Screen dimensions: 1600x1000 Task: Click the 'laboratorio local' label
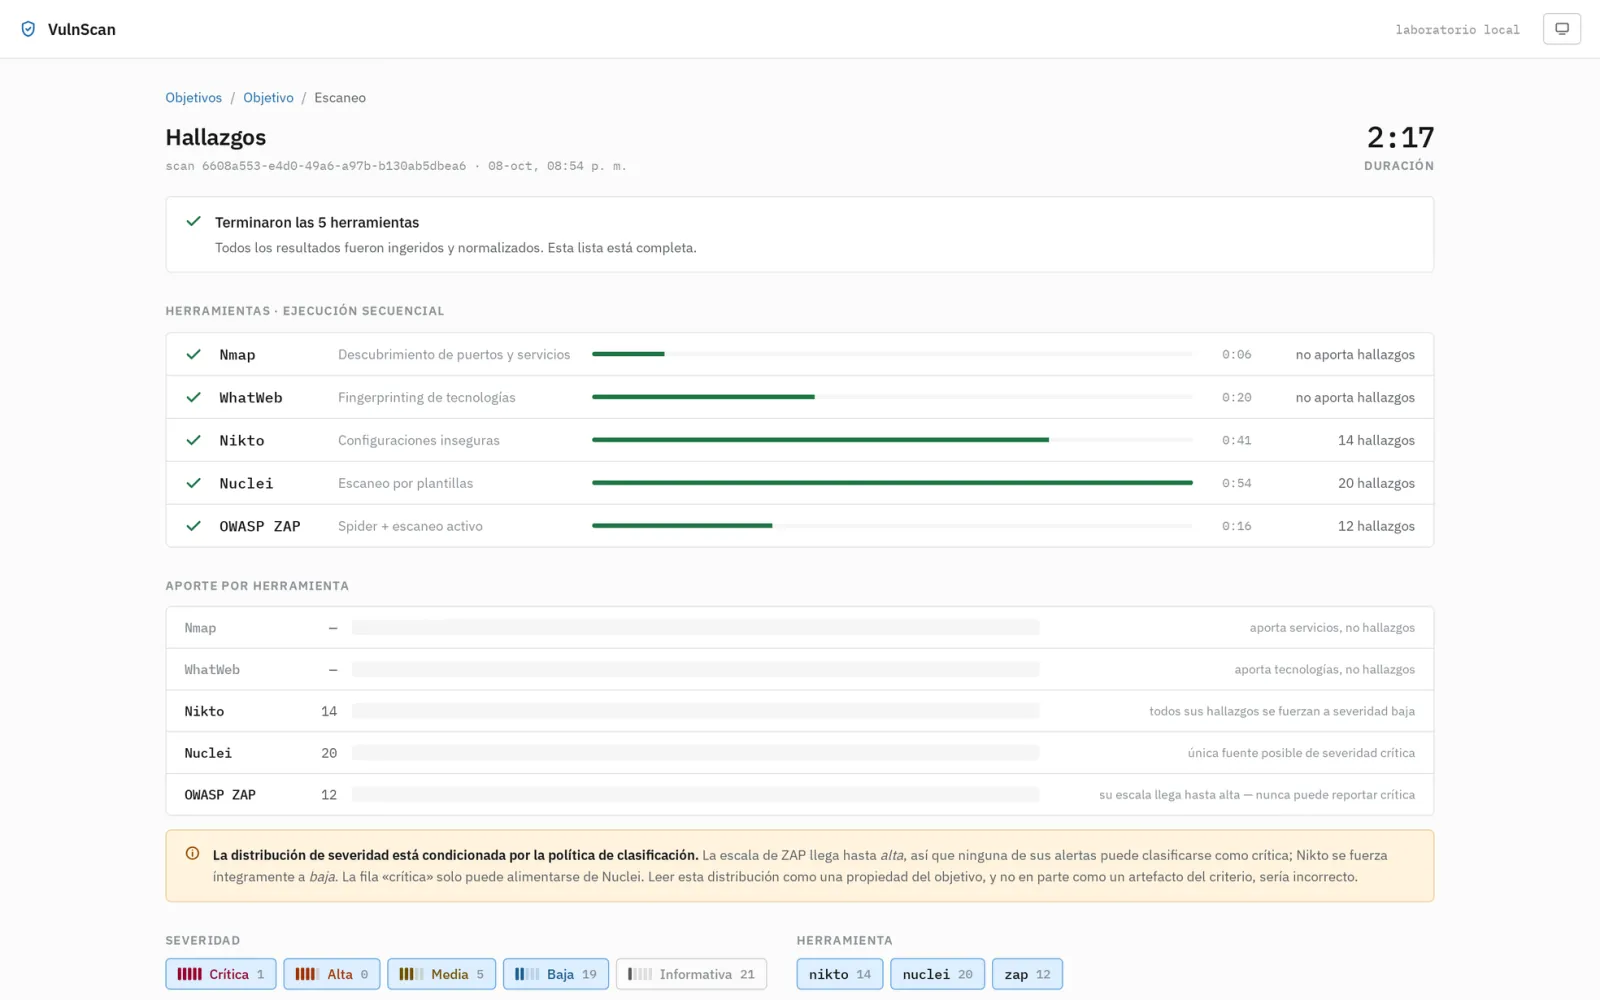(1457, 30)
